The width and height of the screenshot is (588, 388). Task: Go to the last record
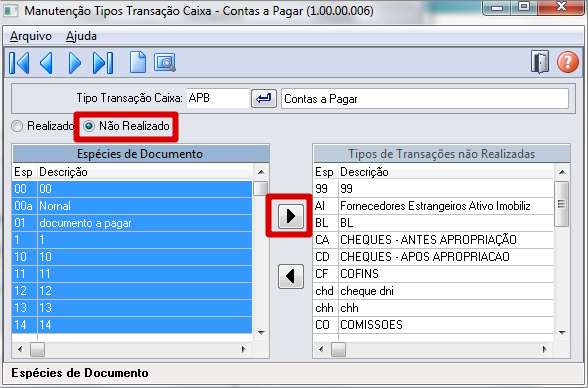click(x=103, y=63)
